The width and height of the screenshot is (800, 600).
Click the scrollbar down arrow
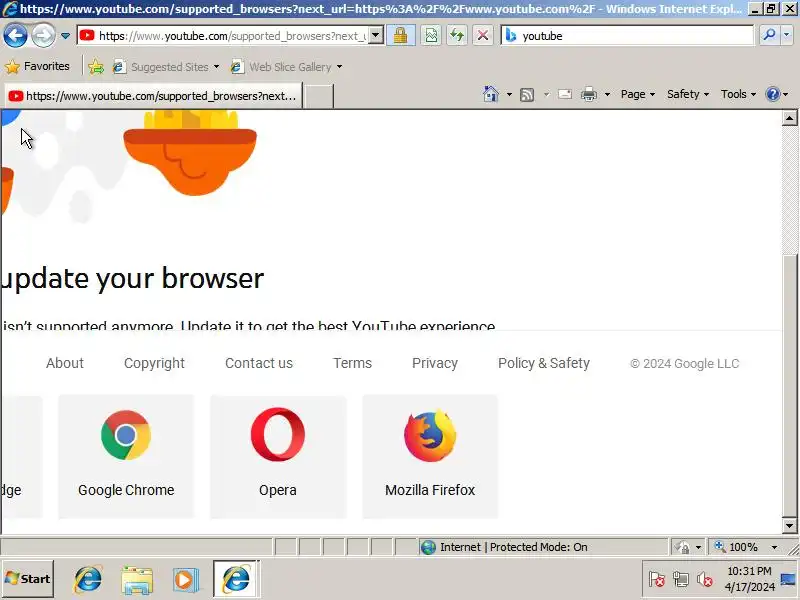[789, 526]
